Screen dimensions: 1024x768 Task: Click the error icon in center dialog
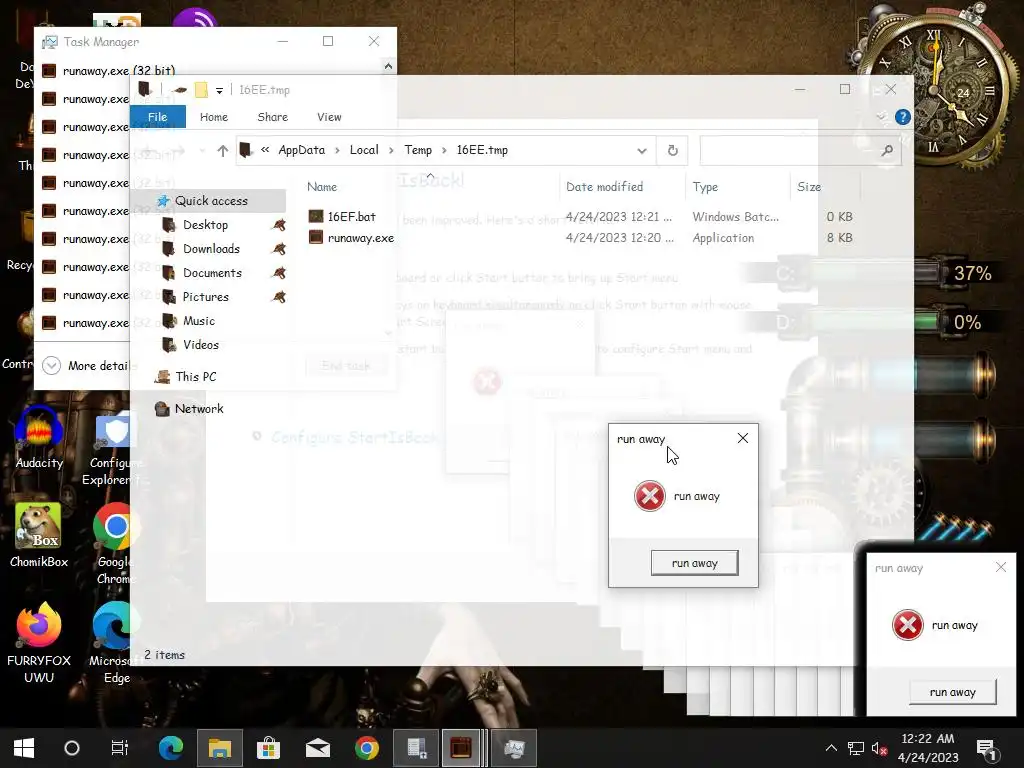[x=650, y=496]
